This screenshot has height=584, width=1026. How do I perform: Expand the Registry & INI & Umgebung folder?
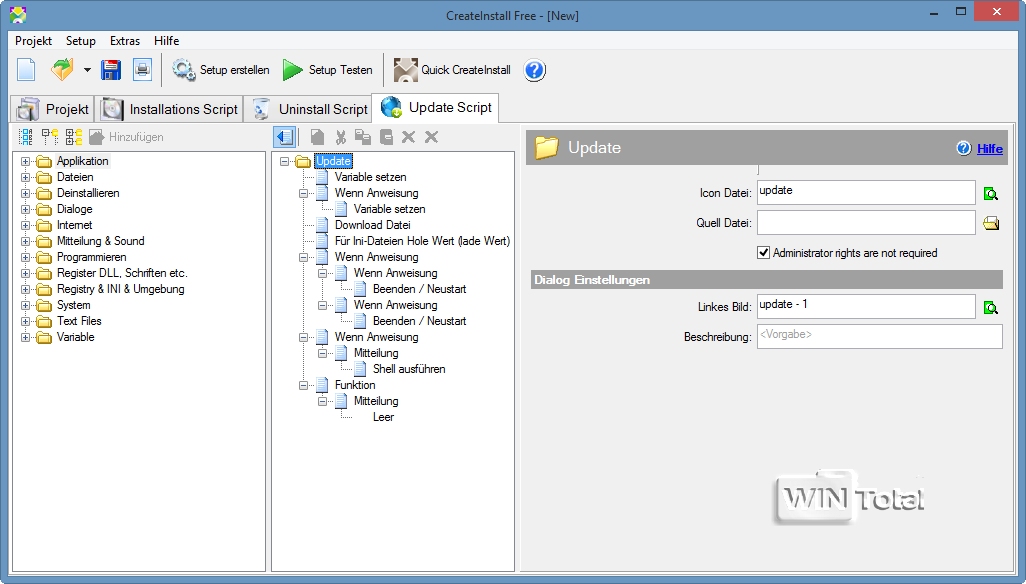(x=26, y=289)
